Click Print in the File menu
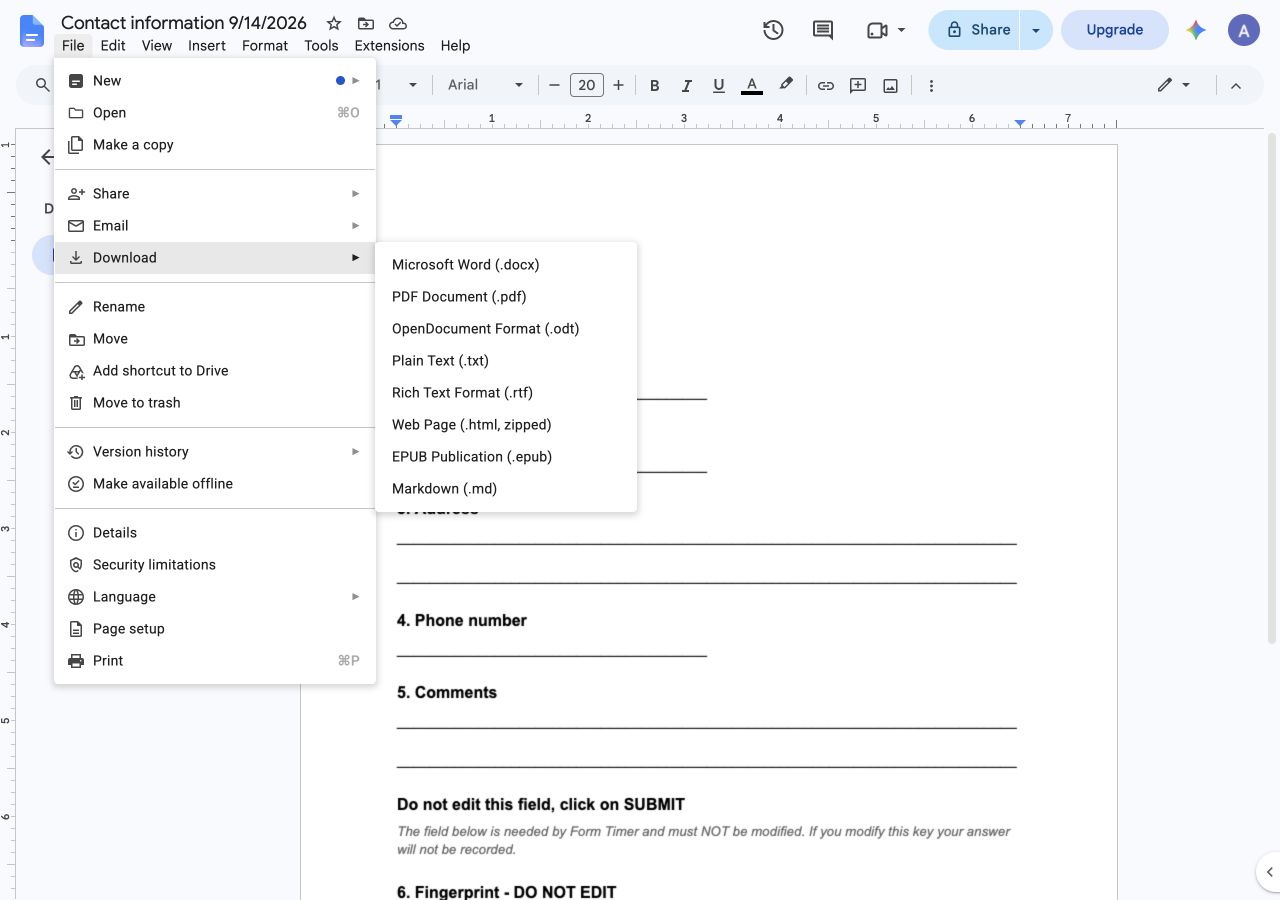Viewport: 1280px width, 900px height. [215, 661]
